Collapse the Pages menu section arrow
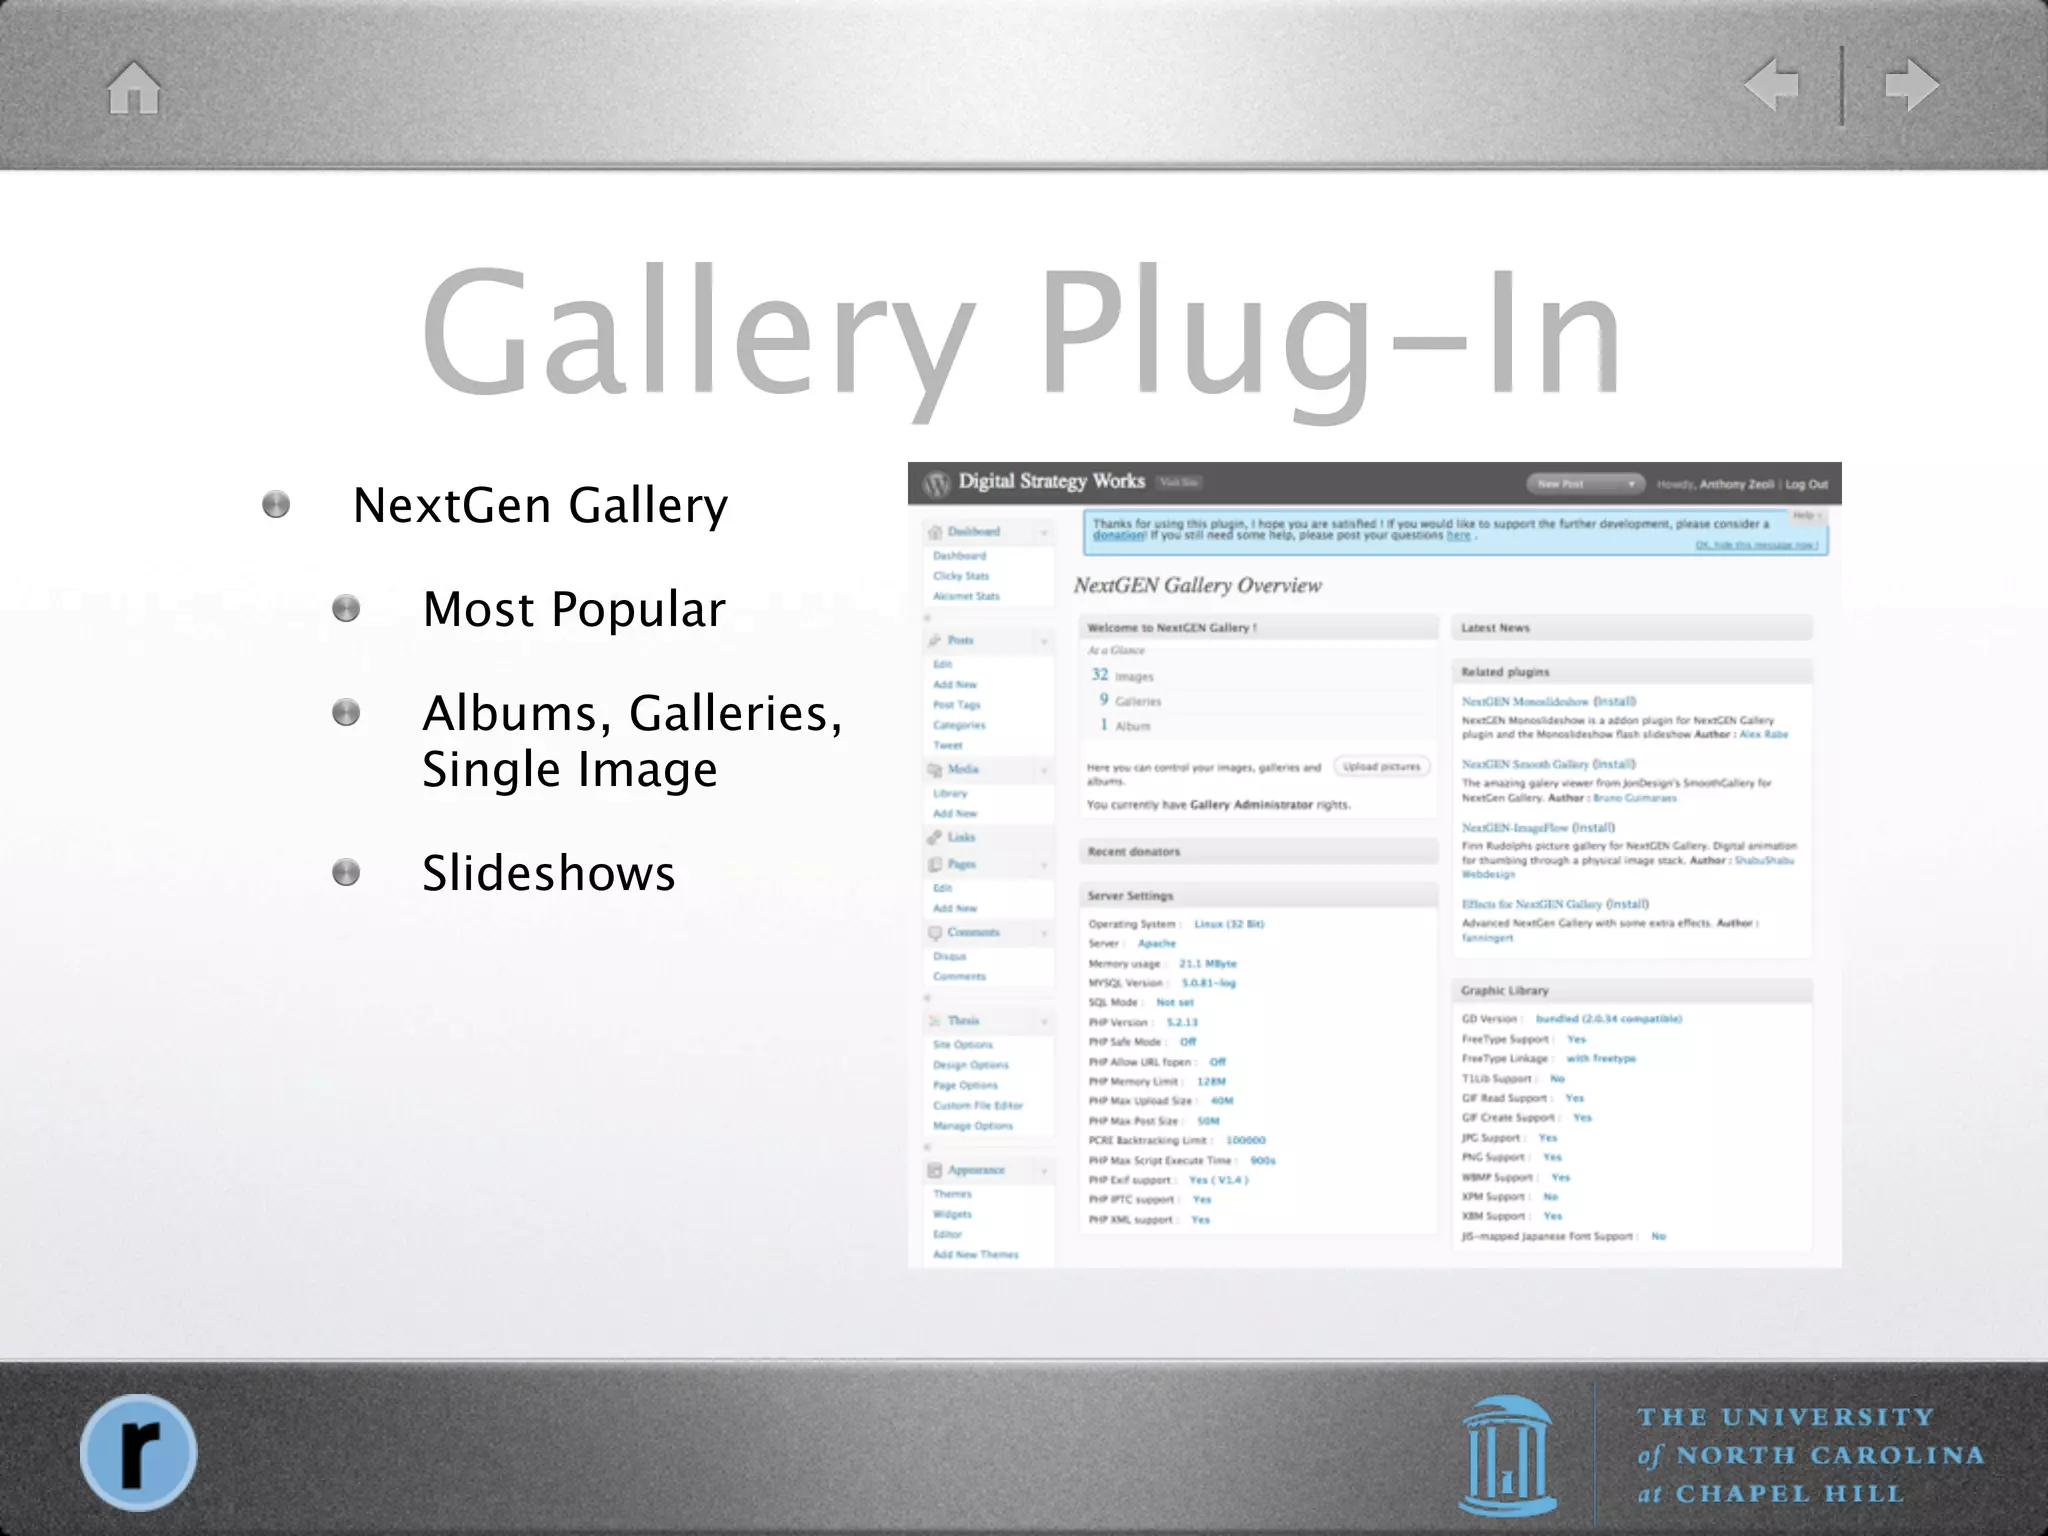This screenshot has width=2048, height=1536. pyautogui.click(x=1043, y=865)
